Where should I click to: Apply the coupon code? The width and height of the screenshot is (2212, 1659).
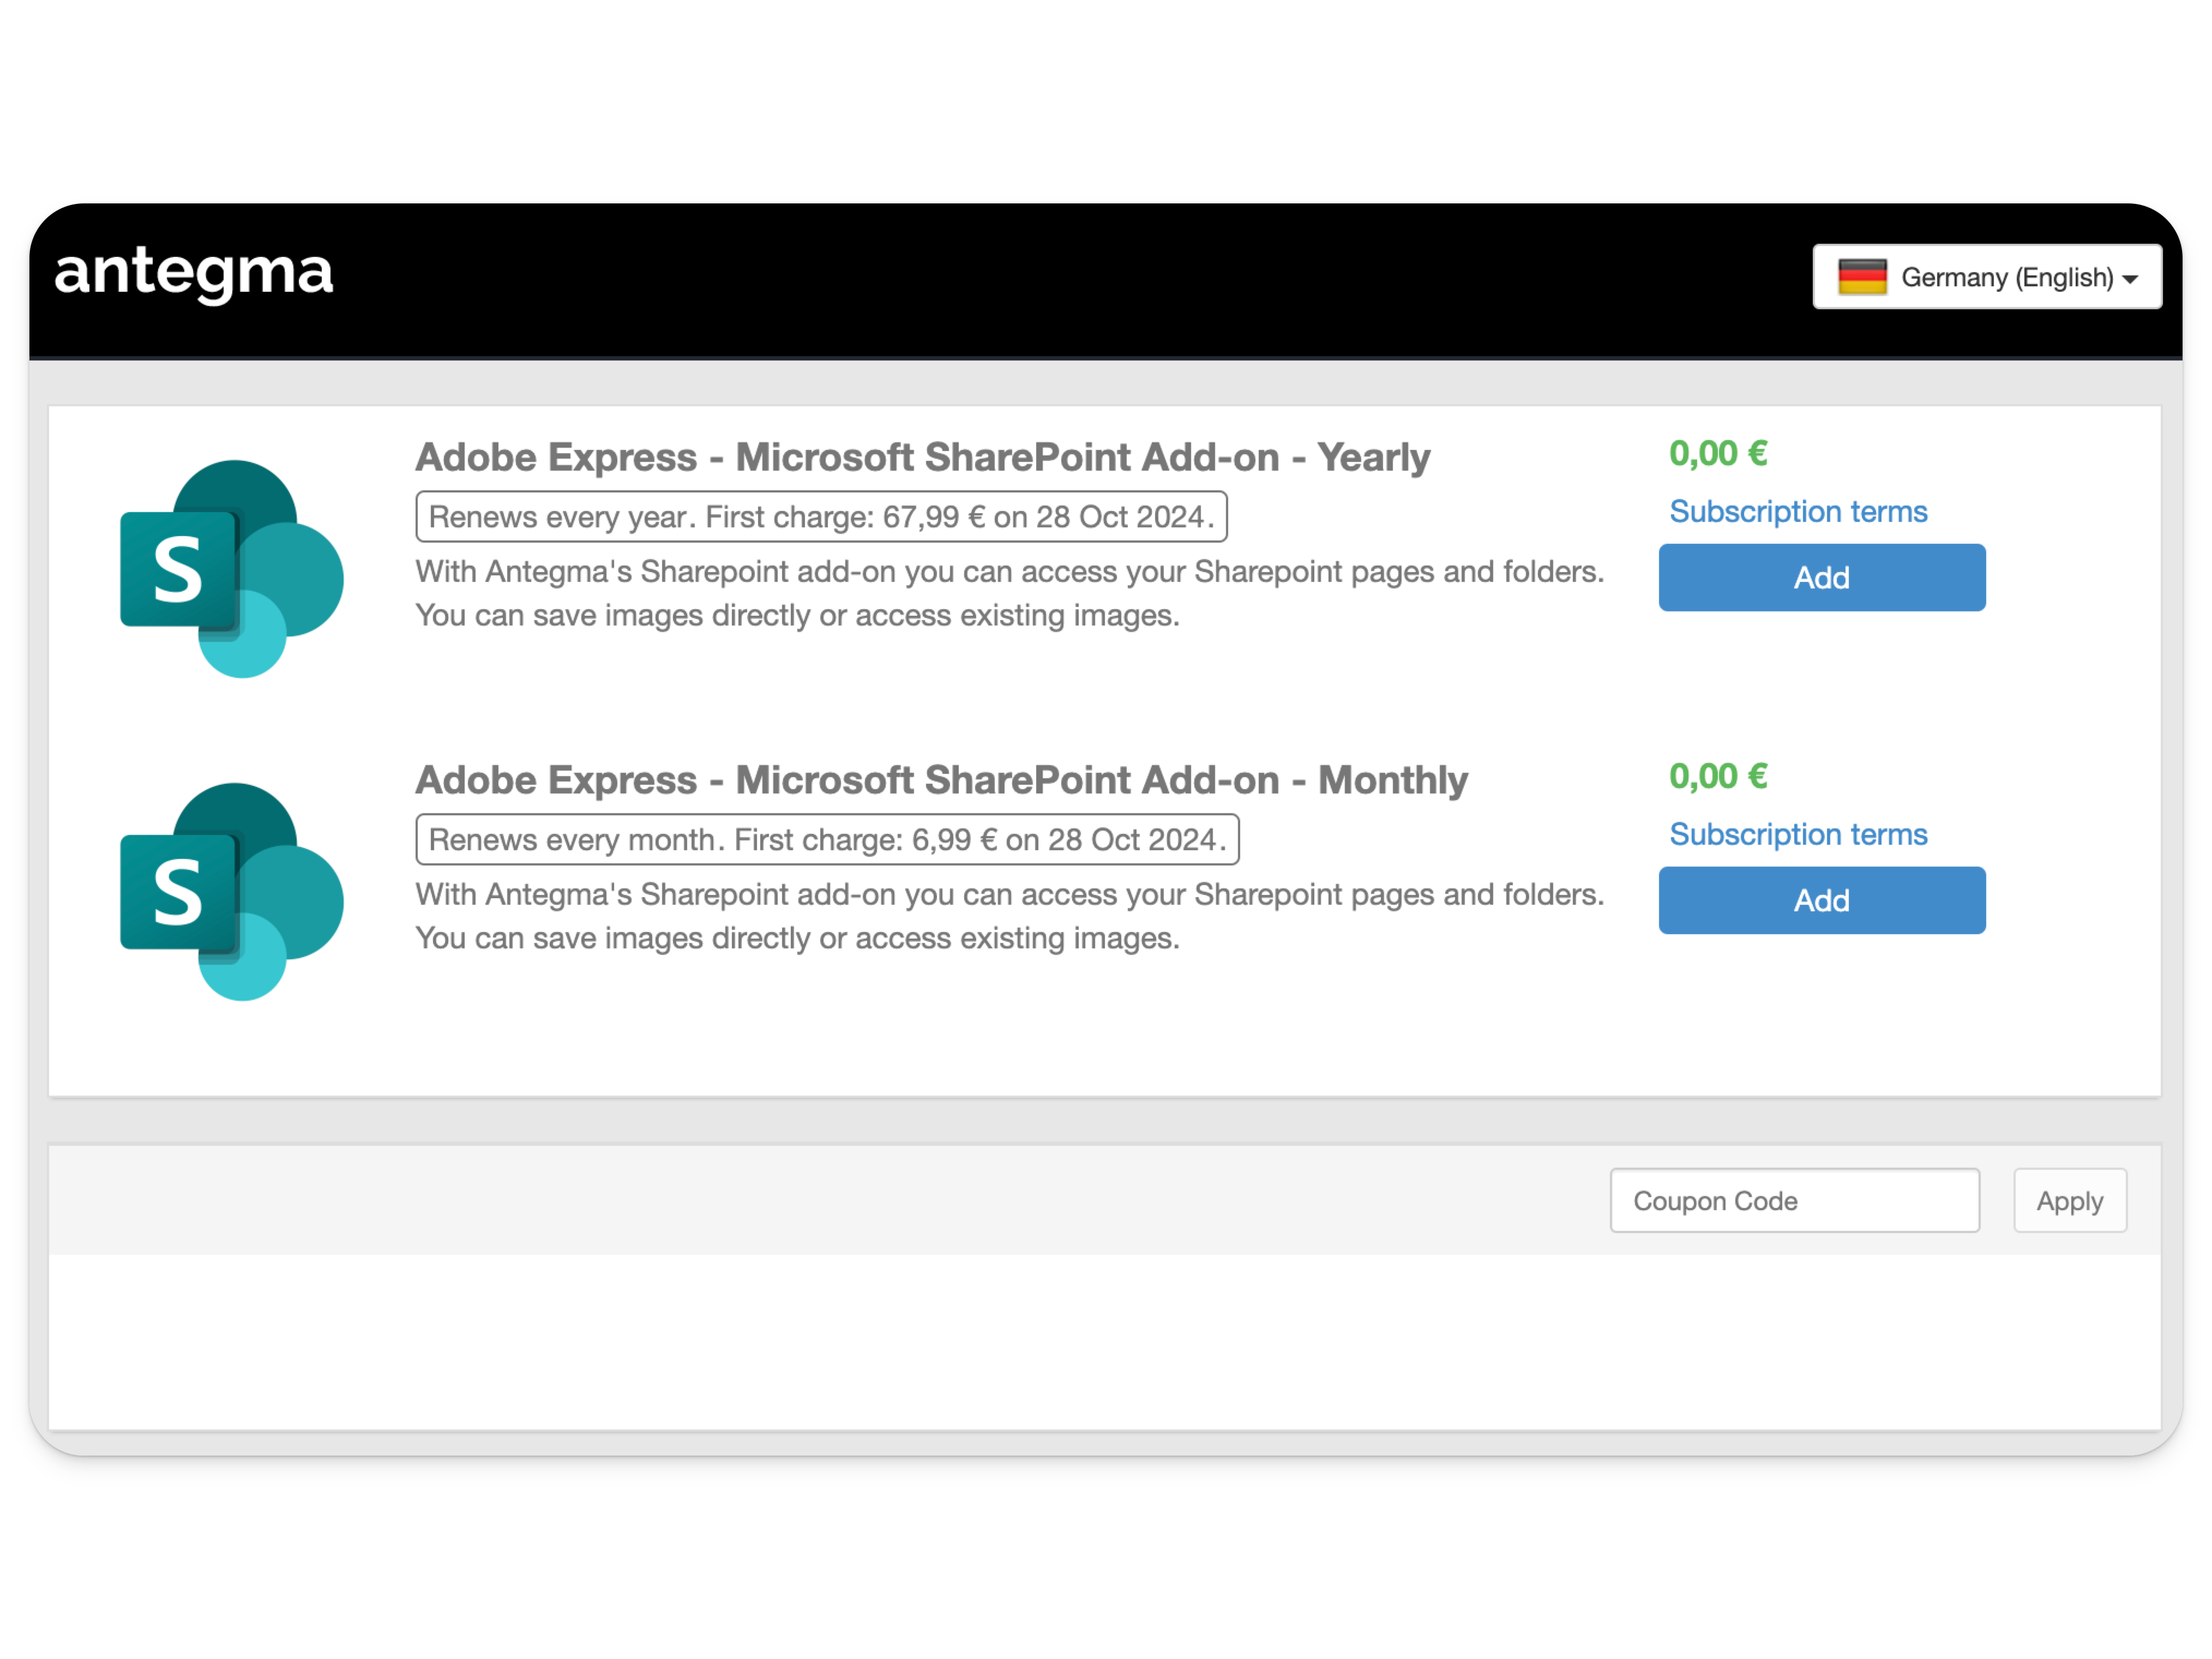coord(2070,1200)
